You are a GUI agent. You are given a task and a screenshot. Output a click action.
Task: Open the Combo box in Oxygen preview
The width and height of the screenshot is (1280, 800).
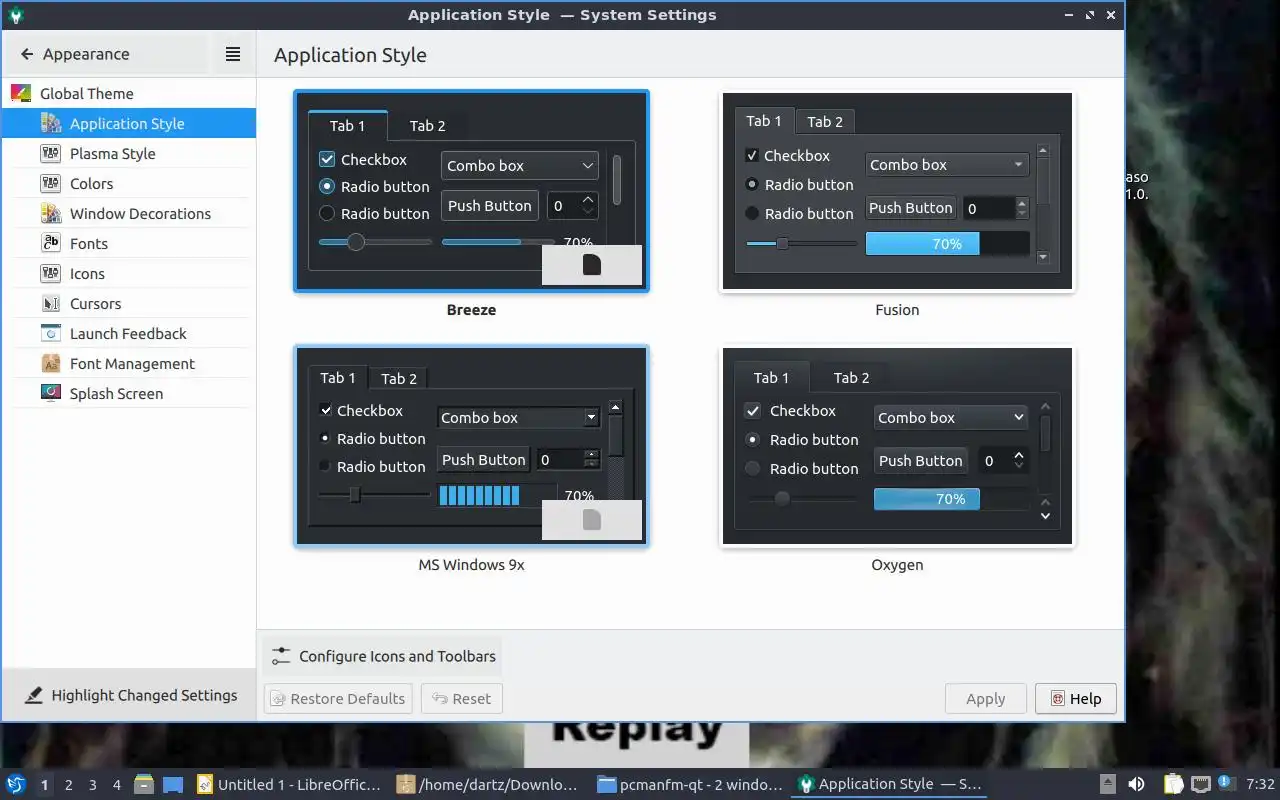tap(951, 418)
